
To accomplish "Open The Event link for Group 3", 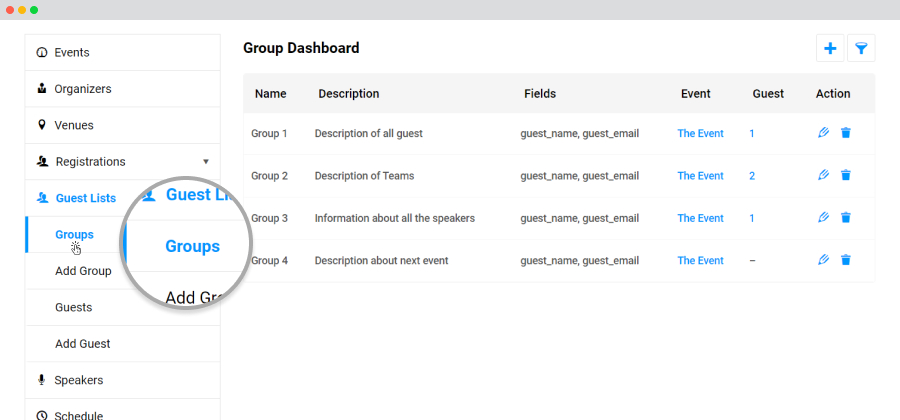I will pos(700,218).
